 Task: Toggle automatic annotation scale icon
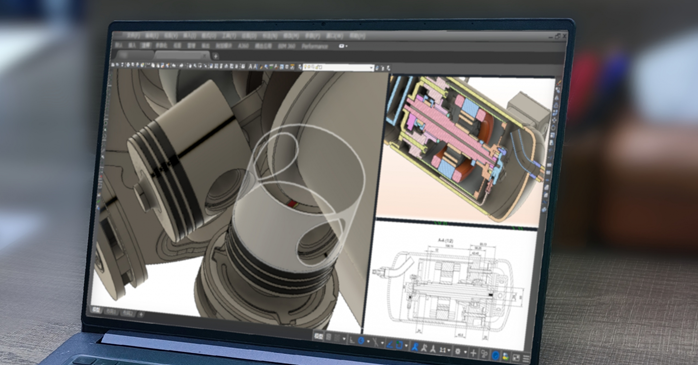pyautogui.click(x=424, y=348)
